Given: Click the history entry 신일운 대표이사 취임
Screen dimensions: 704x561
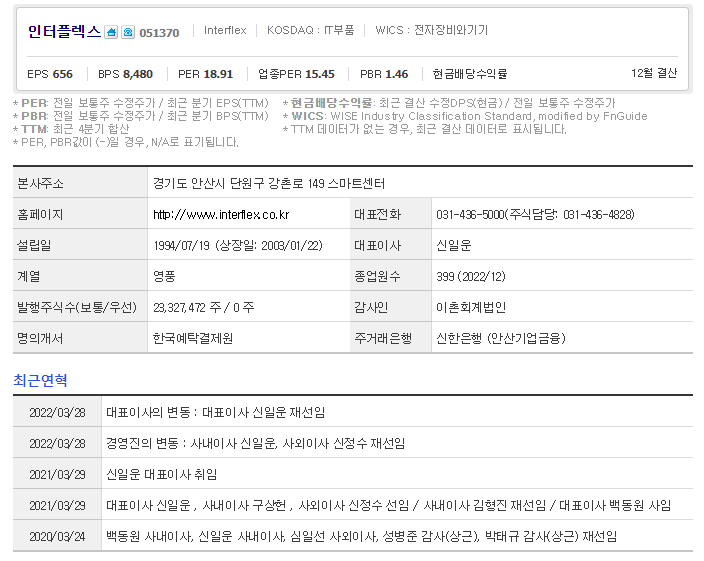Looking at the screenshot, I should coord(162,474).
